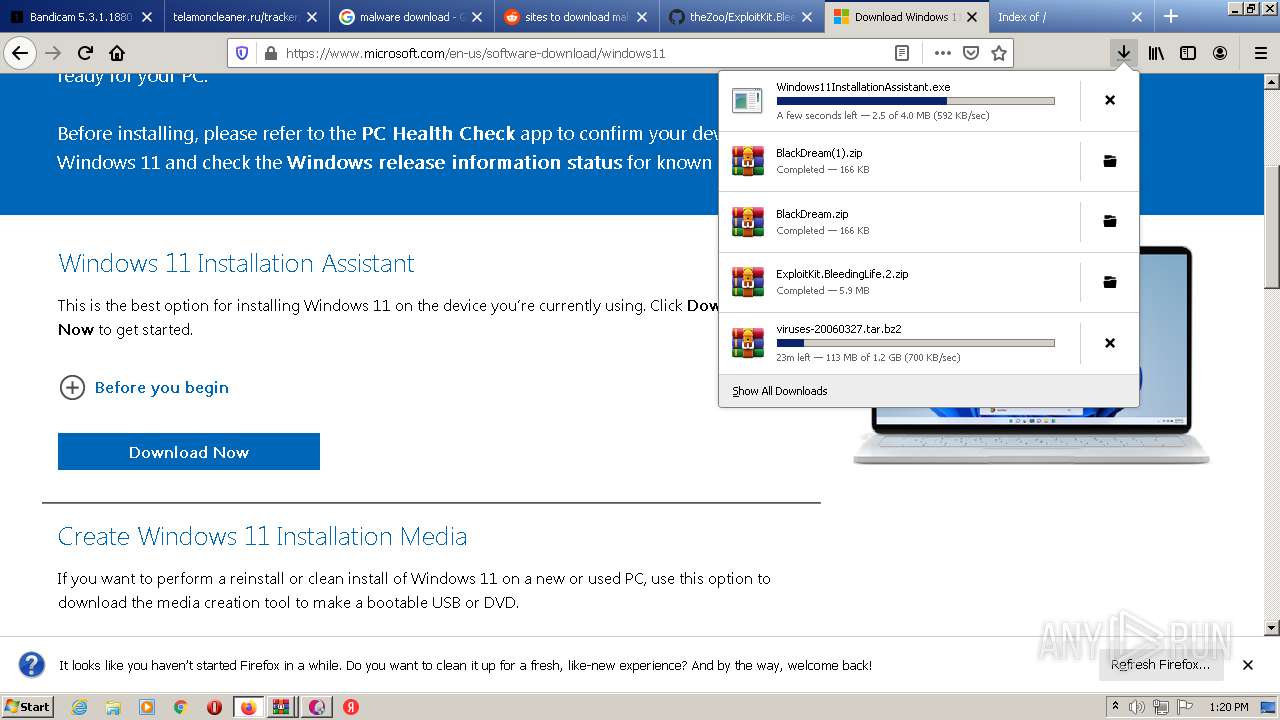Screen dimensions: 1280x720
Task: Open Windows Media Player from taskbar
Action: point(147,707)
